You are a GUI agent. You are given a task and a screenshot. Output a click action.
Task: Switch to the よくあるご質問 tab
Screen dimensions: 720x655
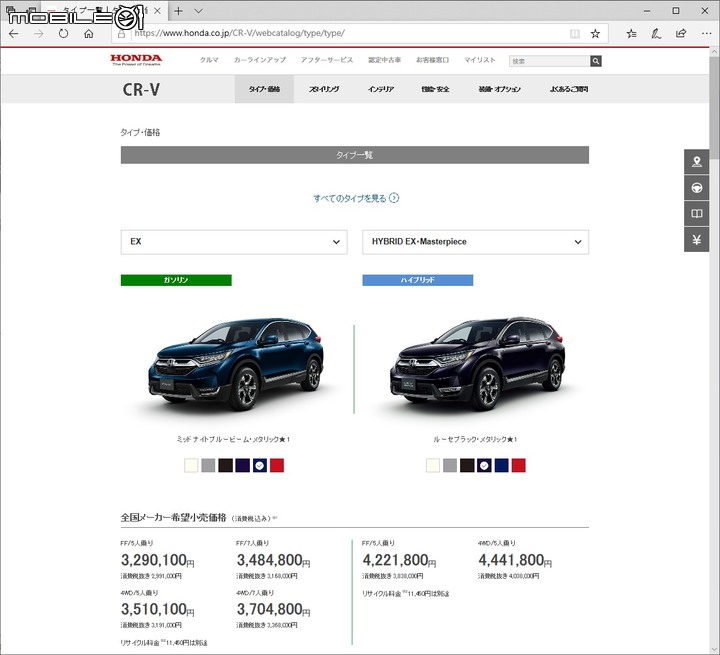[569, 89]
